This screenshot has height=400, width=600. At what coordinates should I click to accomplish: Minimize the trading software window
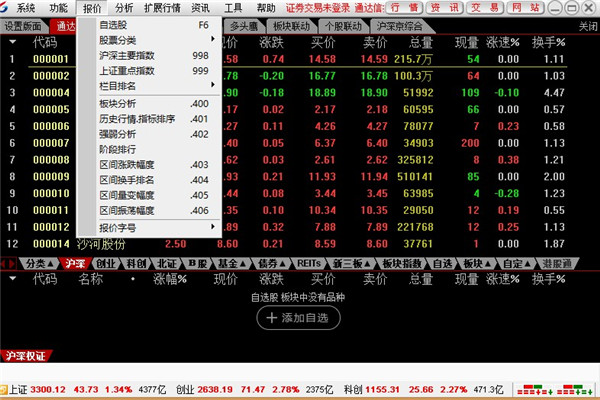[555, 8]
